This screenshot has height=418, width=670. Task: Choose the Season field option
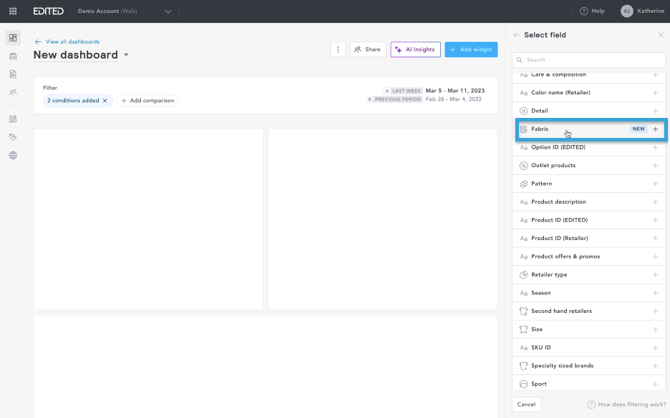pos(541,293)
